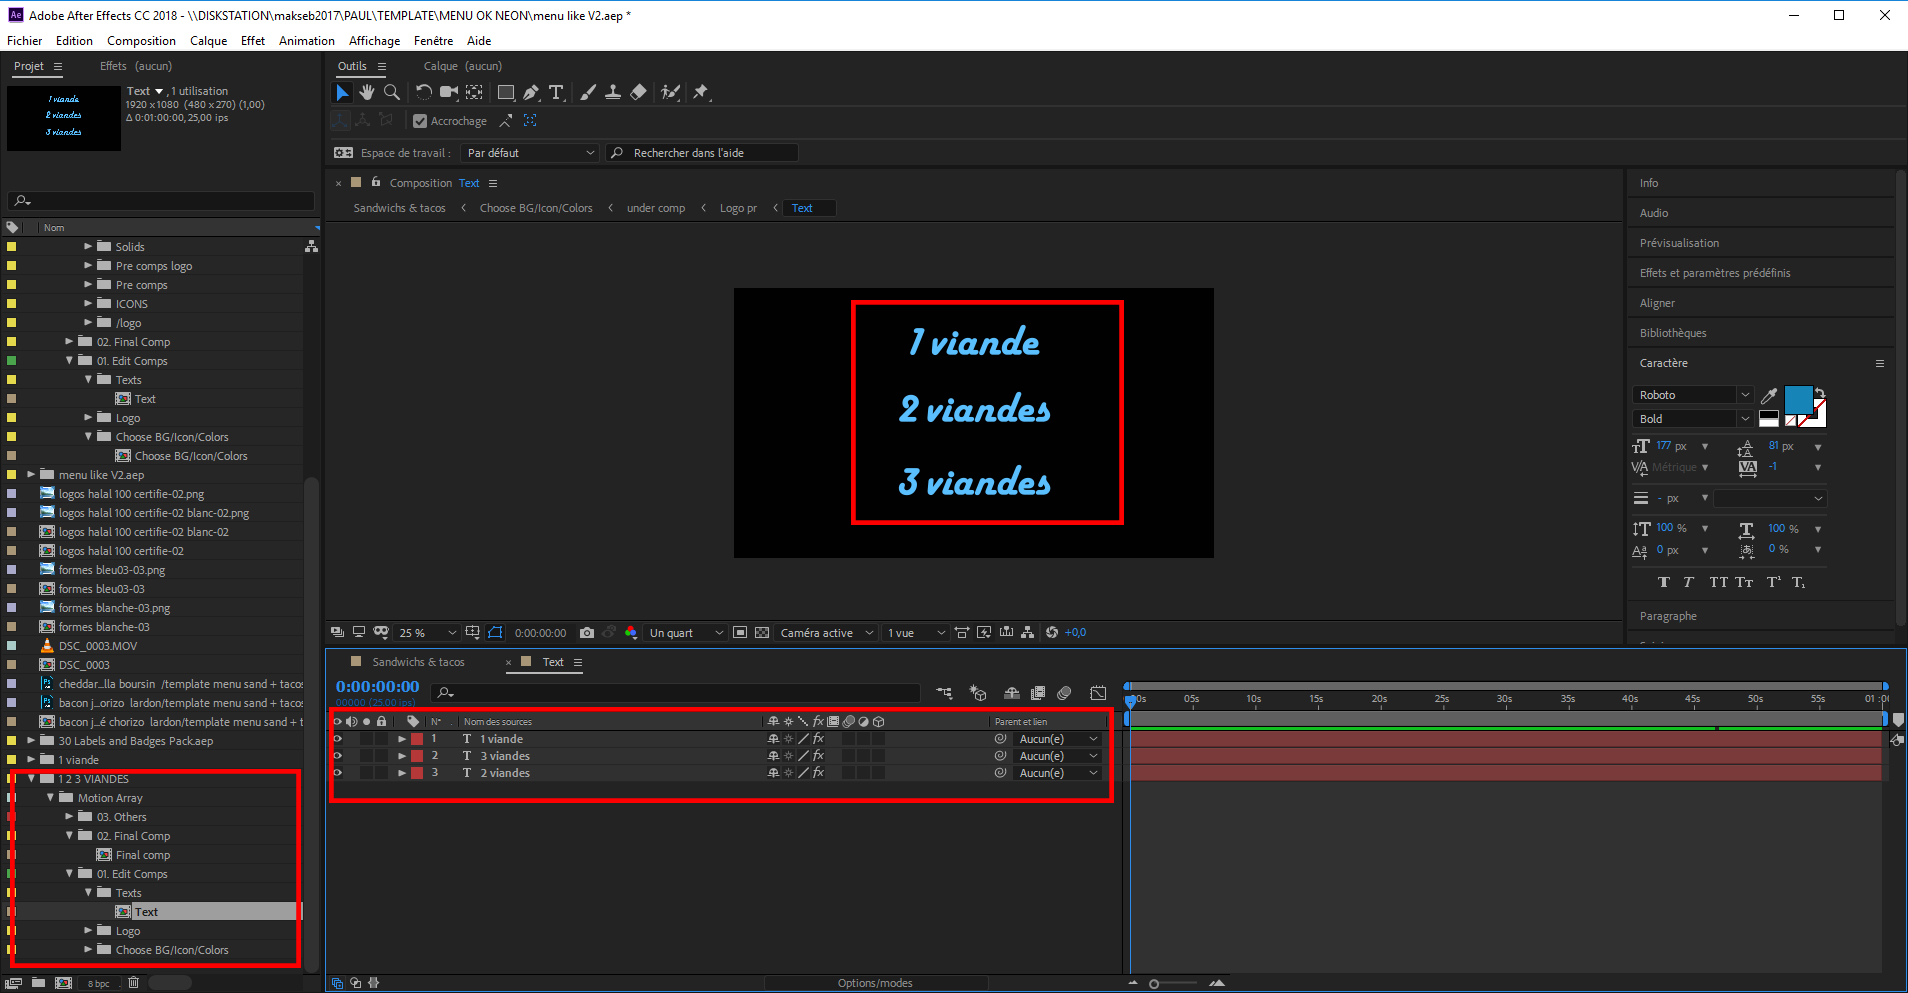Select the Pen tool
Screen dimensions: 1908x993
[531, 92]
